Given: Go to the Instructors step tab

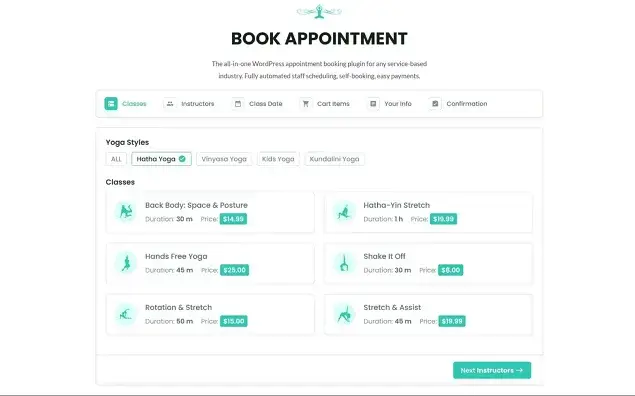Looking at the screenshot, I should pyautogui.click(x=189, y=104).
